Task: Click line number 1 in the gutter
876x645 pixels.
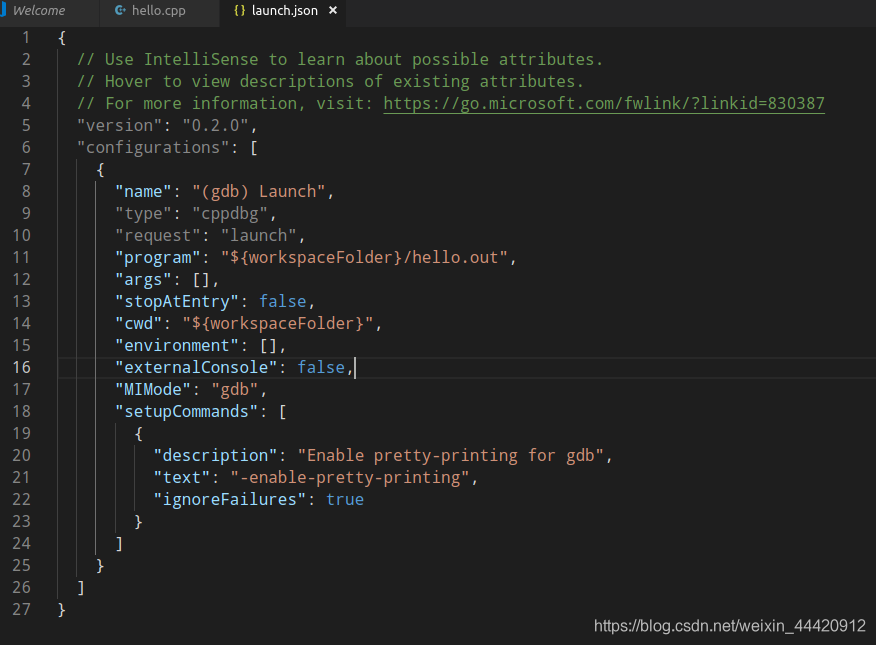Action: 26,37
